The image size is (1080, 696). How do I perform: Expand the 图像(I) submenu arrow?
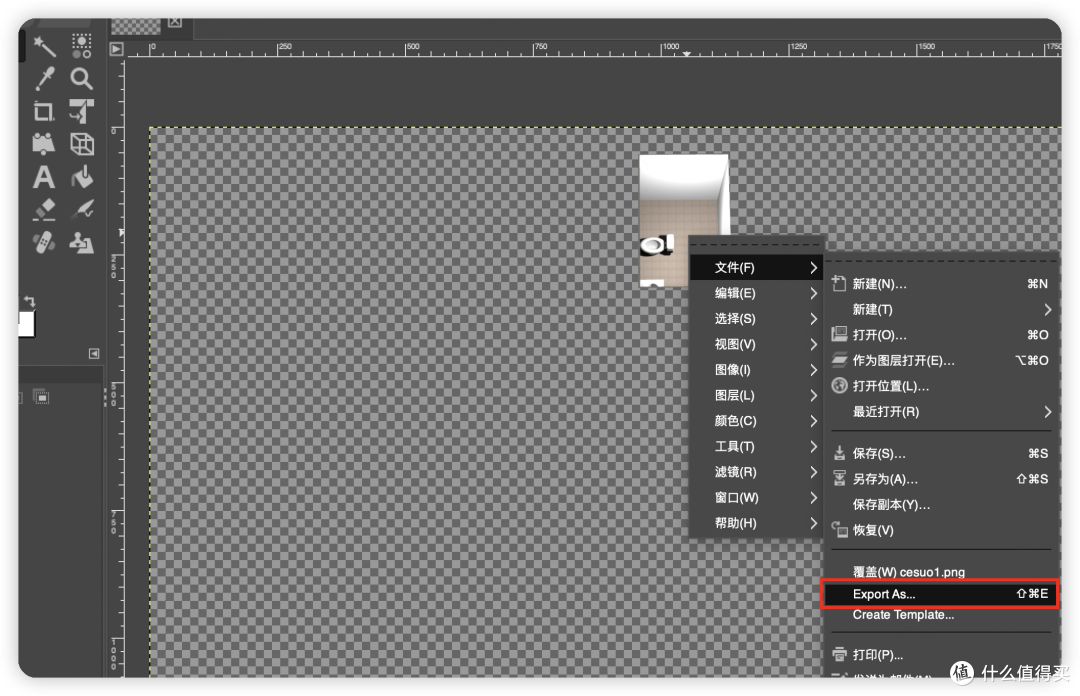[813, 369]
